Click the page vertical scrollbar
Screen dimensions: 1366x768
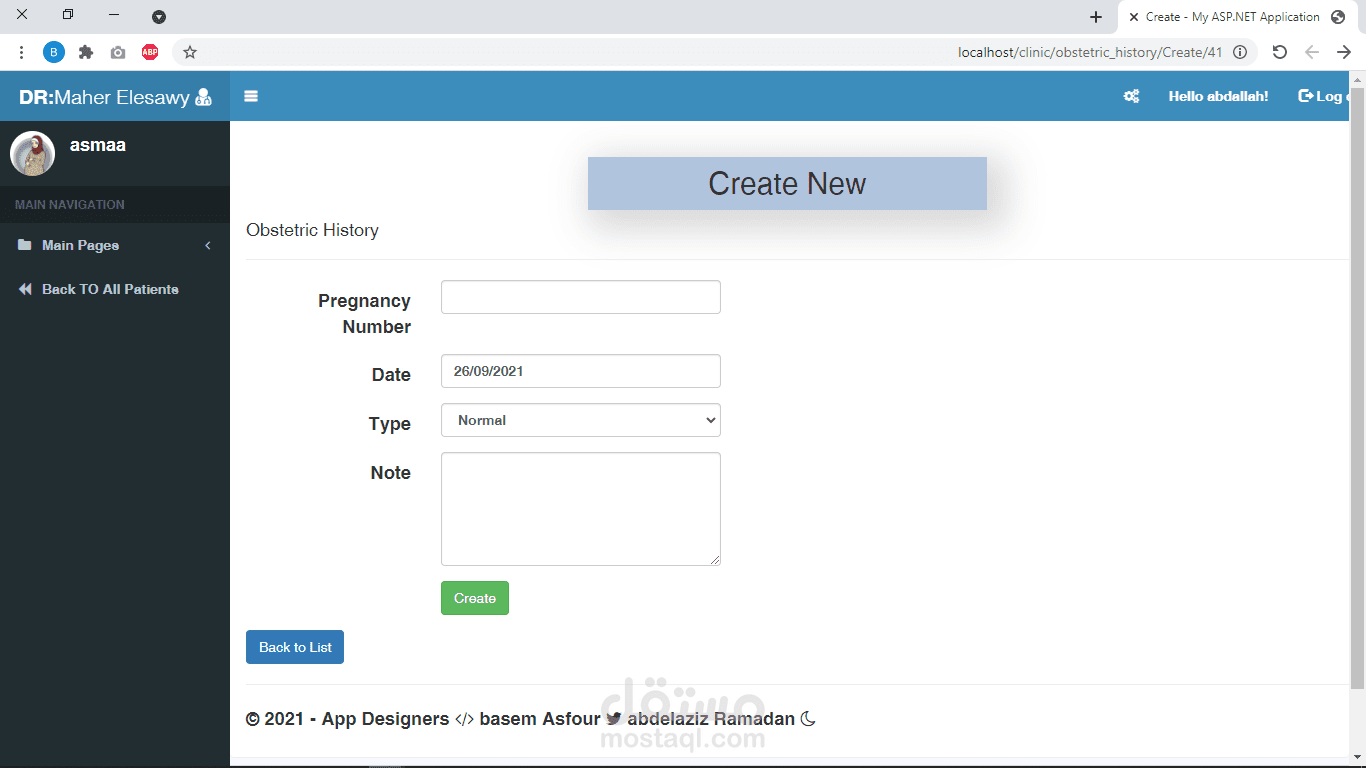(x=1357, y=390)
